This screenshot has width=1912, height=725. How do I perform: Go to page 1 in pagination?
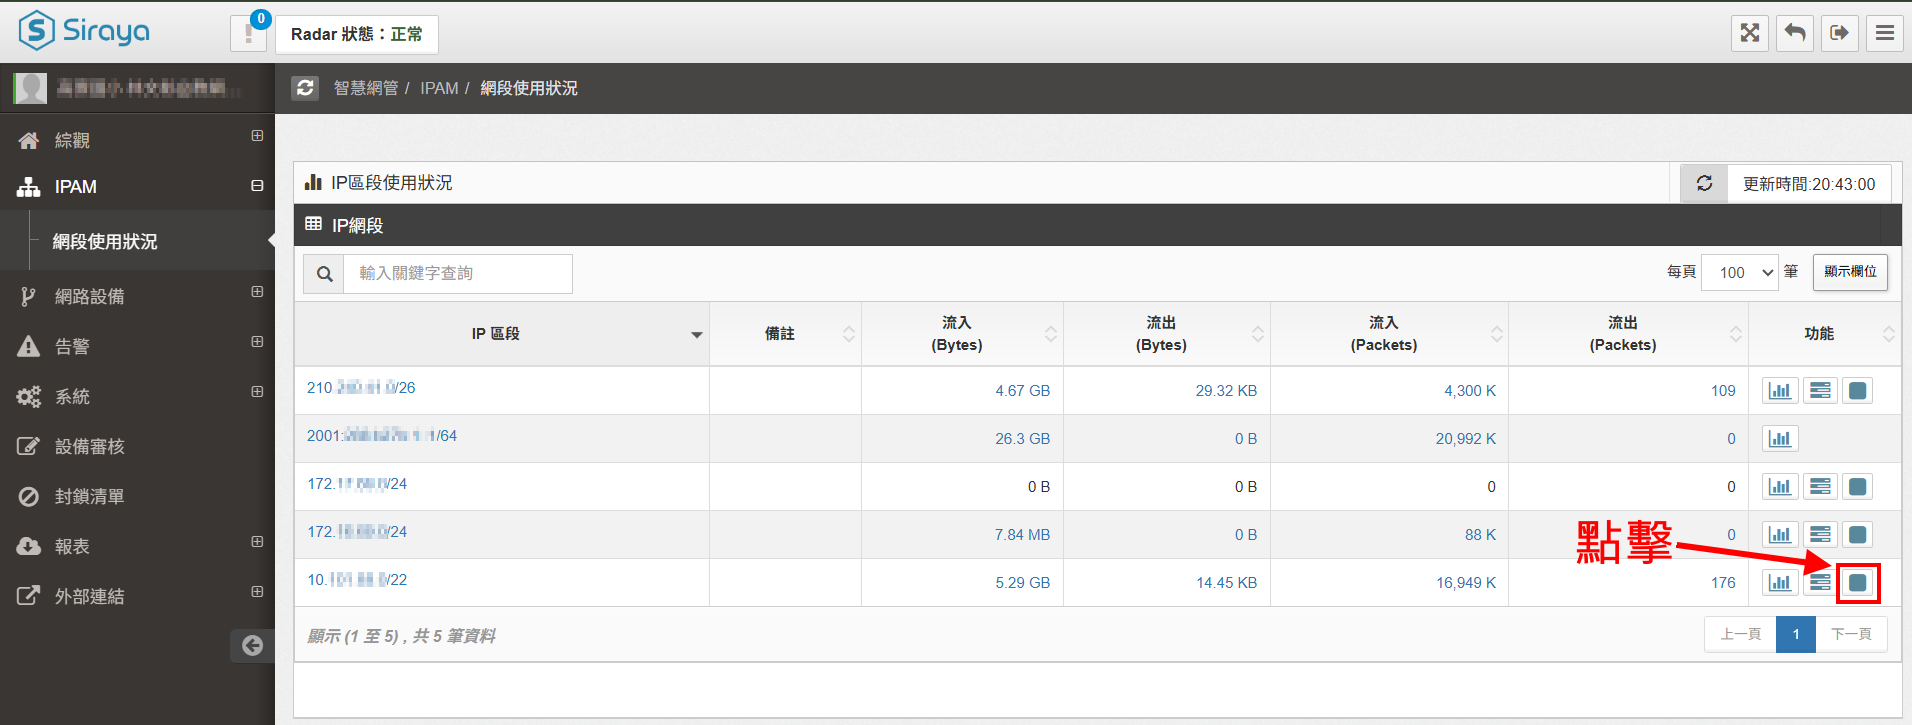(1795, 635)
